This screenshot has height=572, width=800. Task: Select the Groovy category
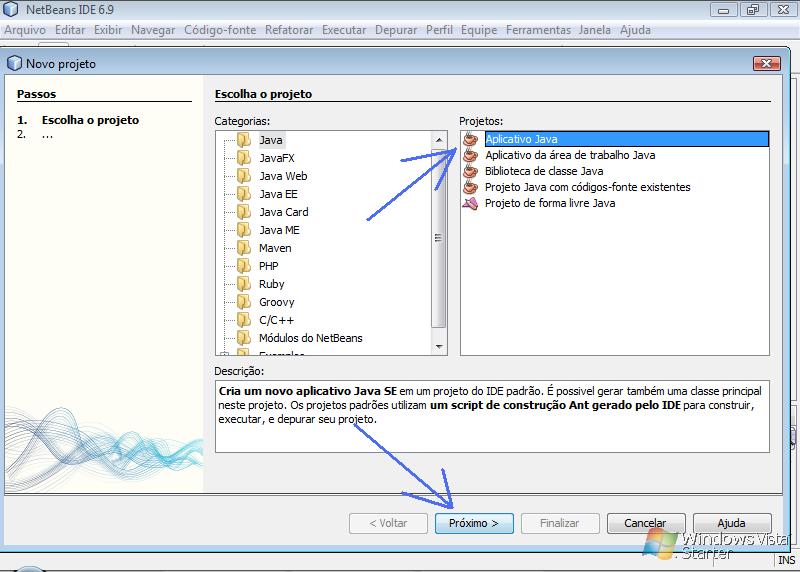tap(277, 302)
